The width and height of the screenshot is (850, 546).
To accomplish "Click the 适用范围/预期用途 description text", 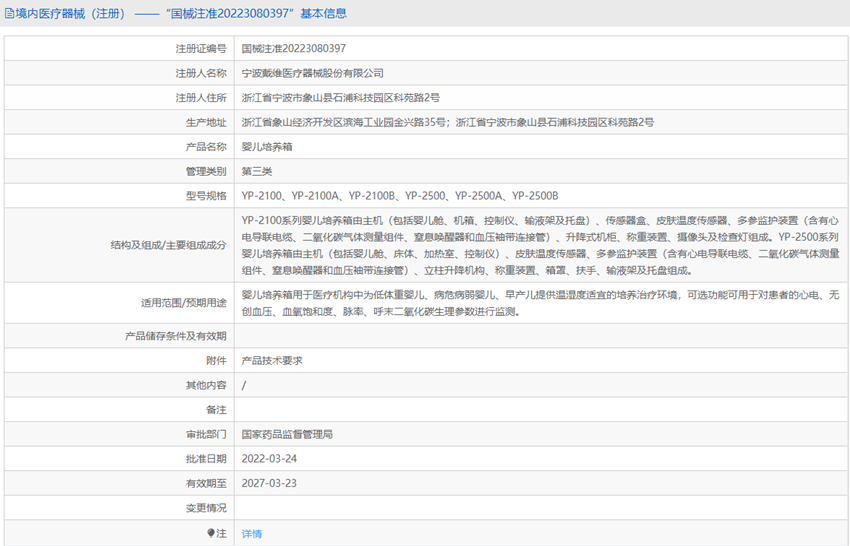I will 540,303.
